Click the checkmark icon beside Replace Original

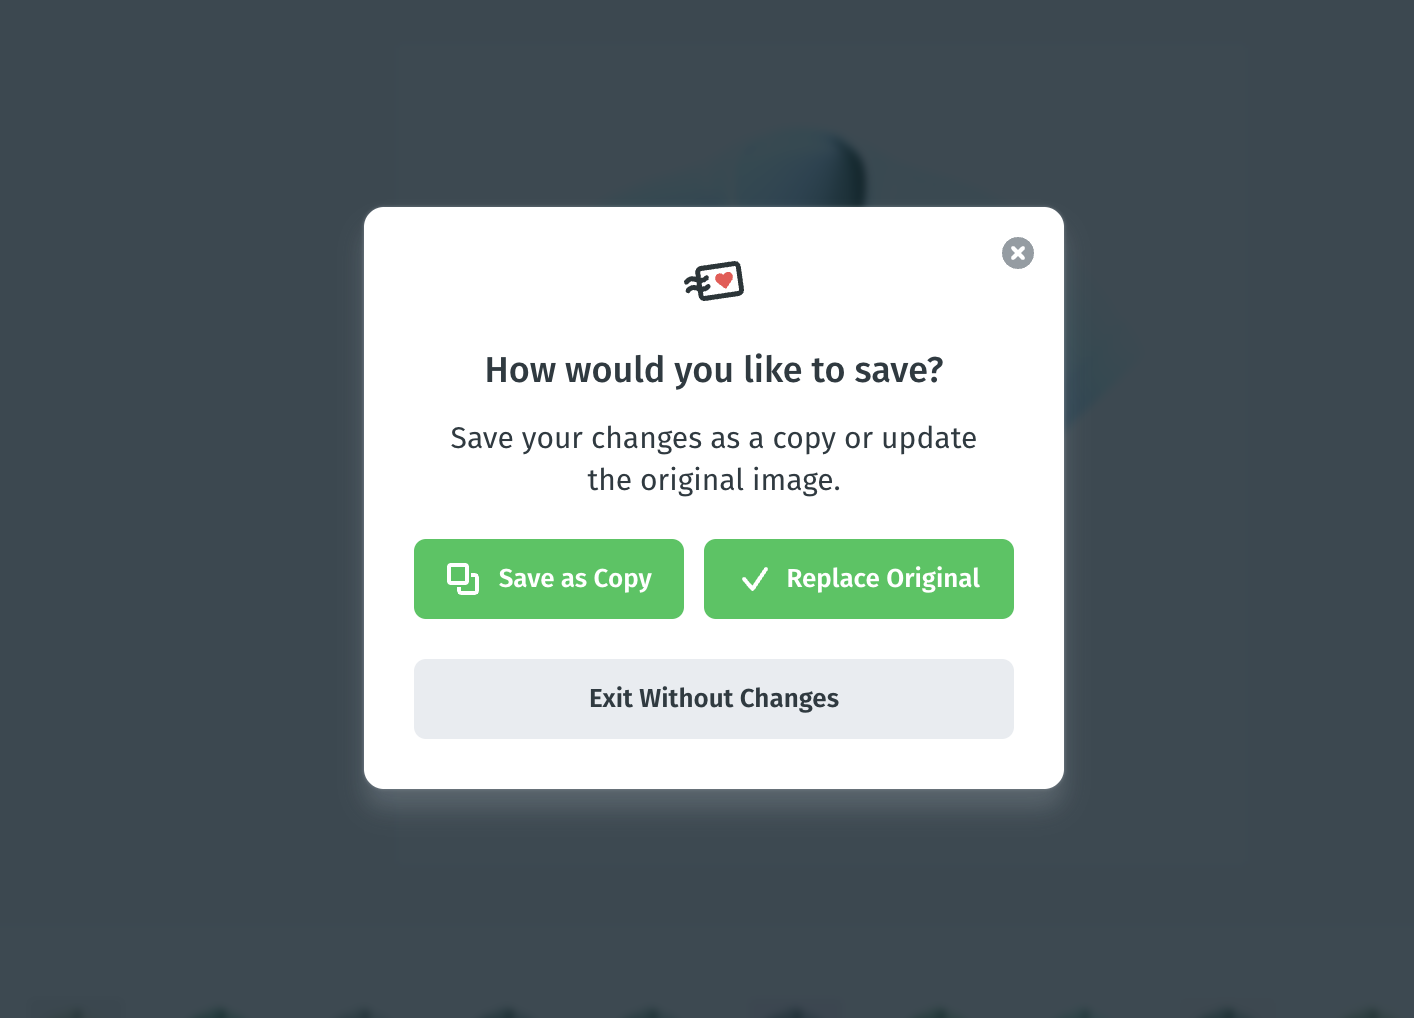point(755,579)
